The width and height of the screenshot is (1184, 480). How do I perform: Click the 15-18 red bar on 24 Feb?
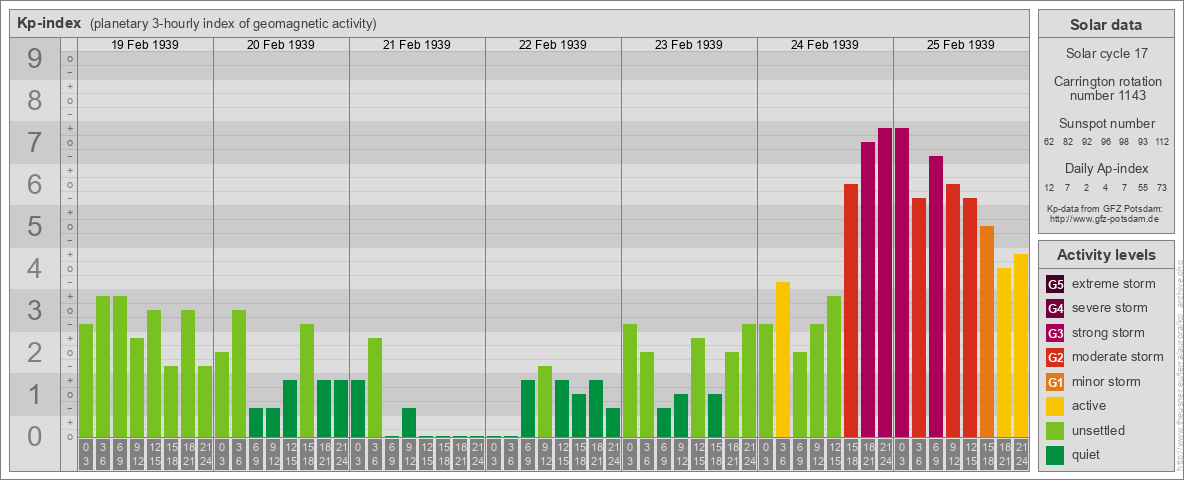(x=851, y=310)
